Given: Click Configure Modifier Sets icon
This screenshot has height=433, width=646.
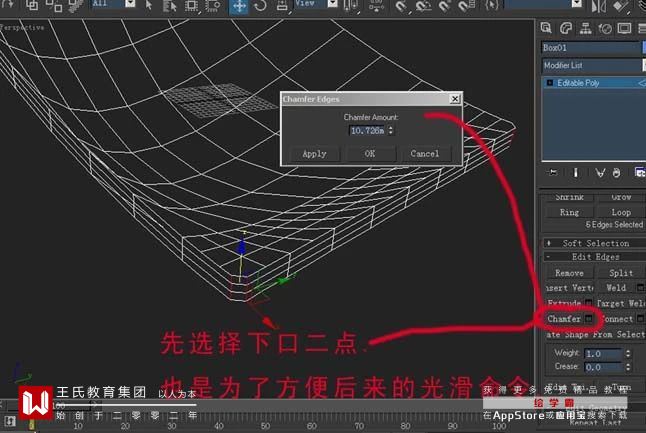Looking at the screenshot, I should (x=640, y=173).
